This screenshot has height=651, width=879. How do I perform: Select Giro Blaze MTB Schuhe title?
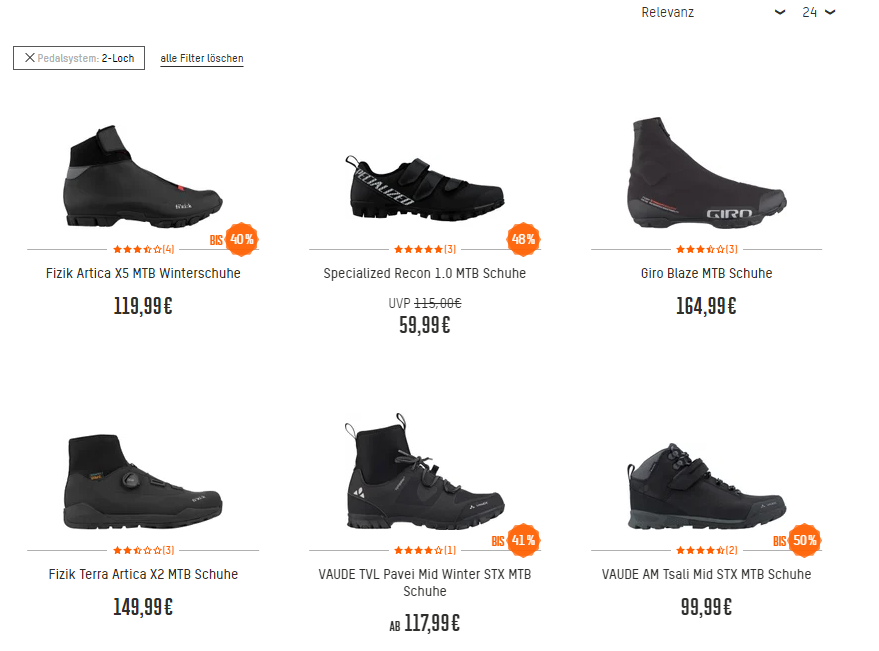pyautogui.click(x=707, y=273)
